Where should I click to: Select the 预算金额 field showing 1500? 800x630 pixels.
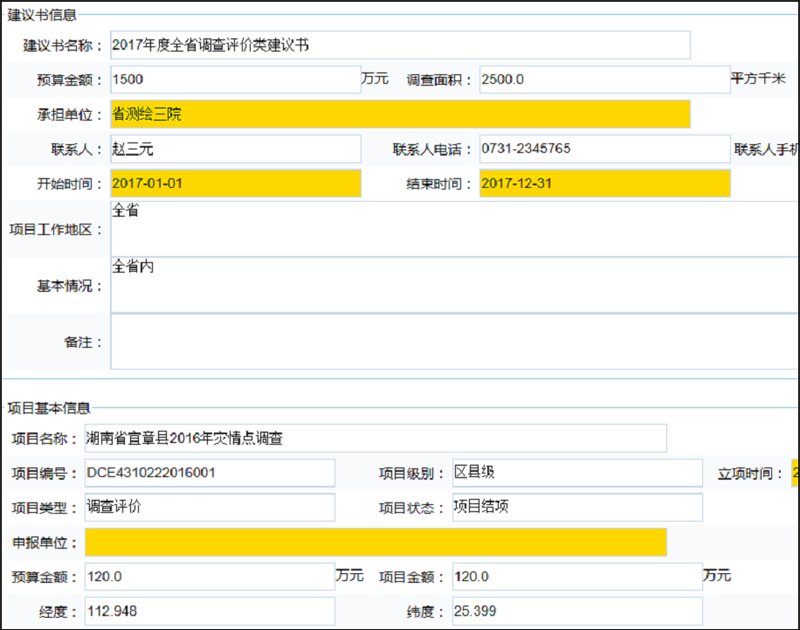[230, 79]
